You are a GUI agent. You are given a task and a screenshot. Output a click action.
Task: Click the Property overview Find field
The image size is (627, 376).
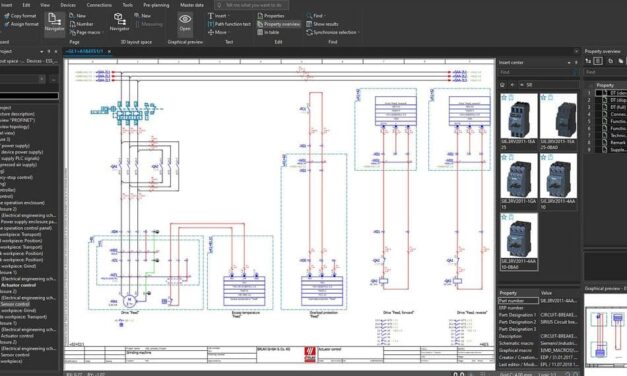click(605, 72)
